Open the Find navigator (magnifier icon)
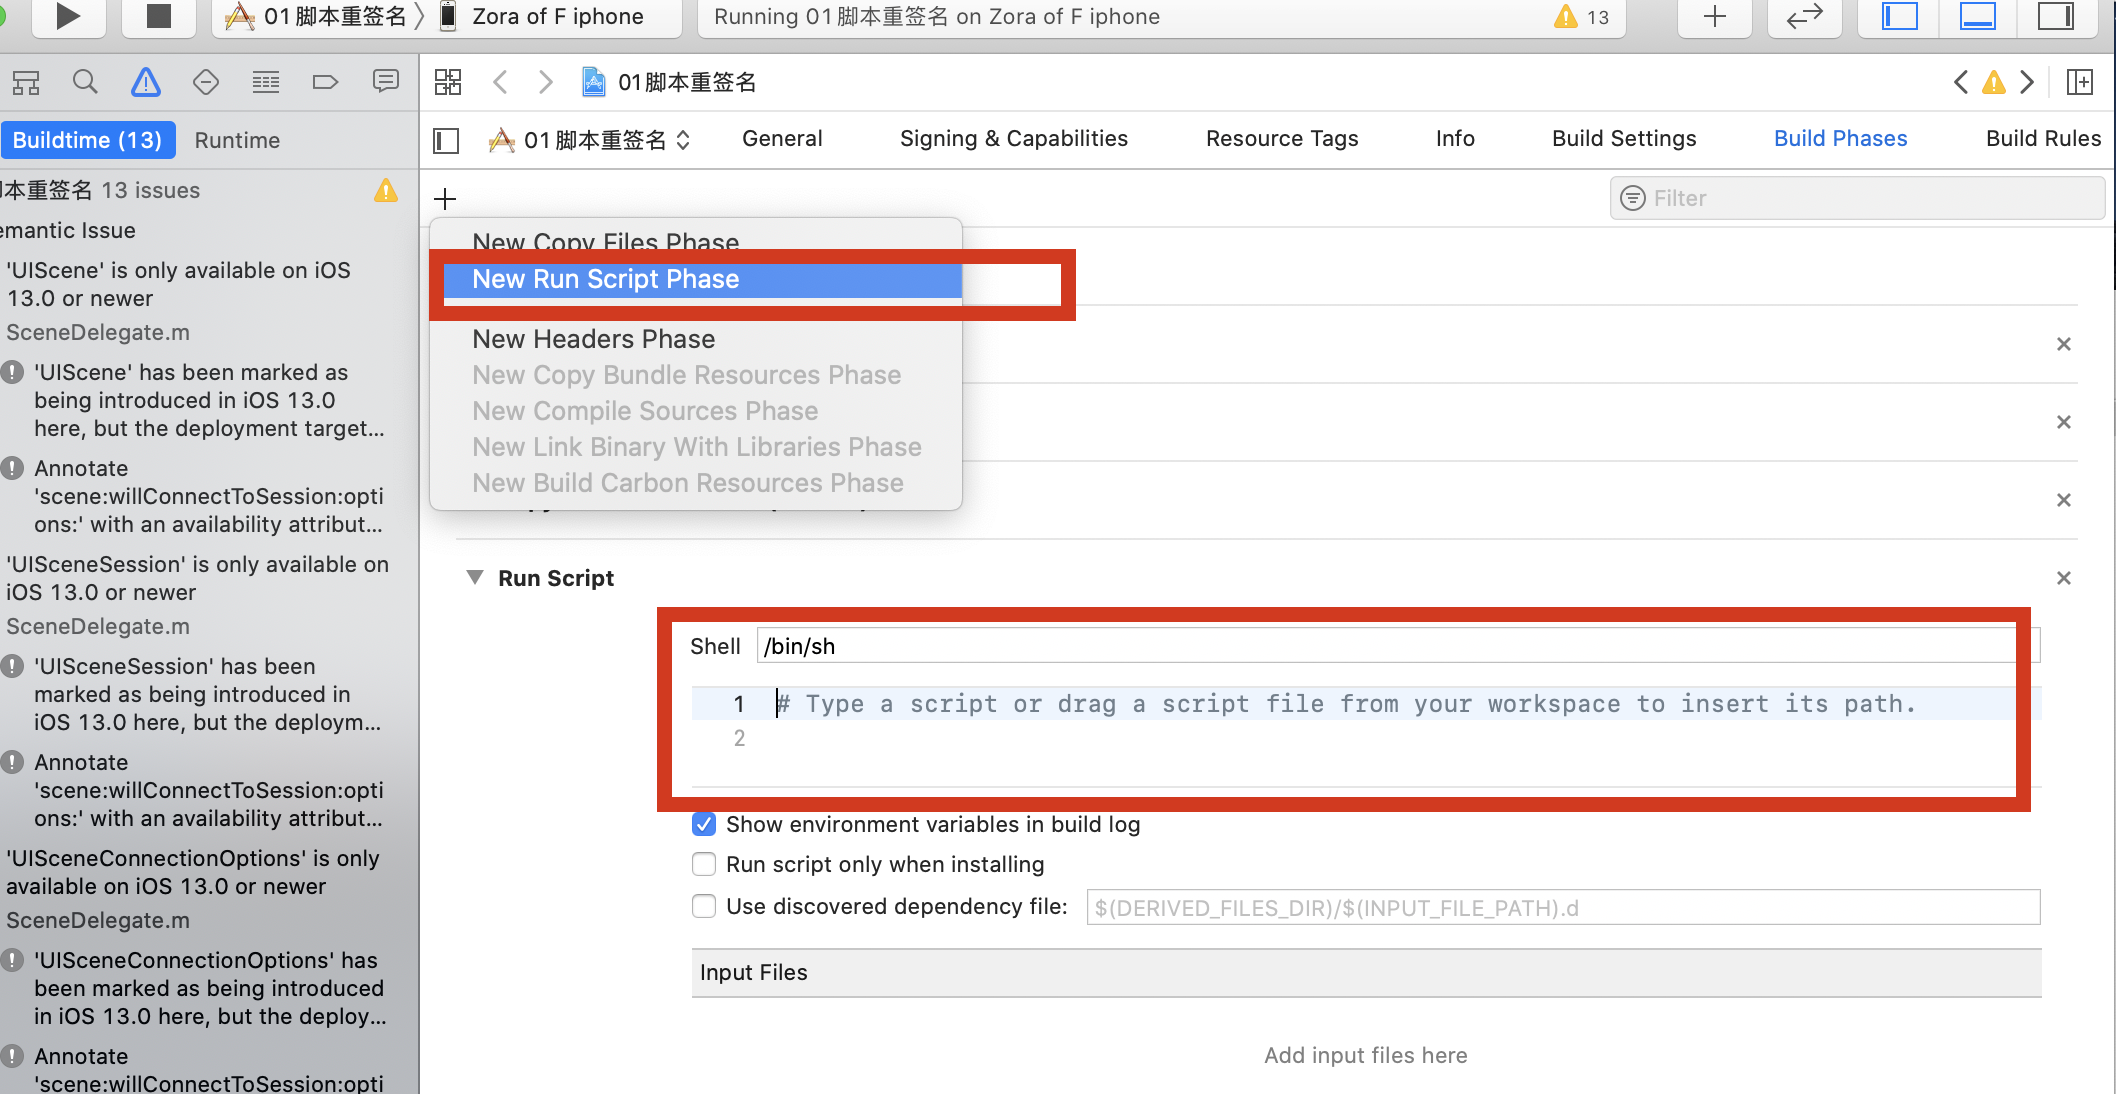This screenshot has height=1094, width=2116. (86, 82)
